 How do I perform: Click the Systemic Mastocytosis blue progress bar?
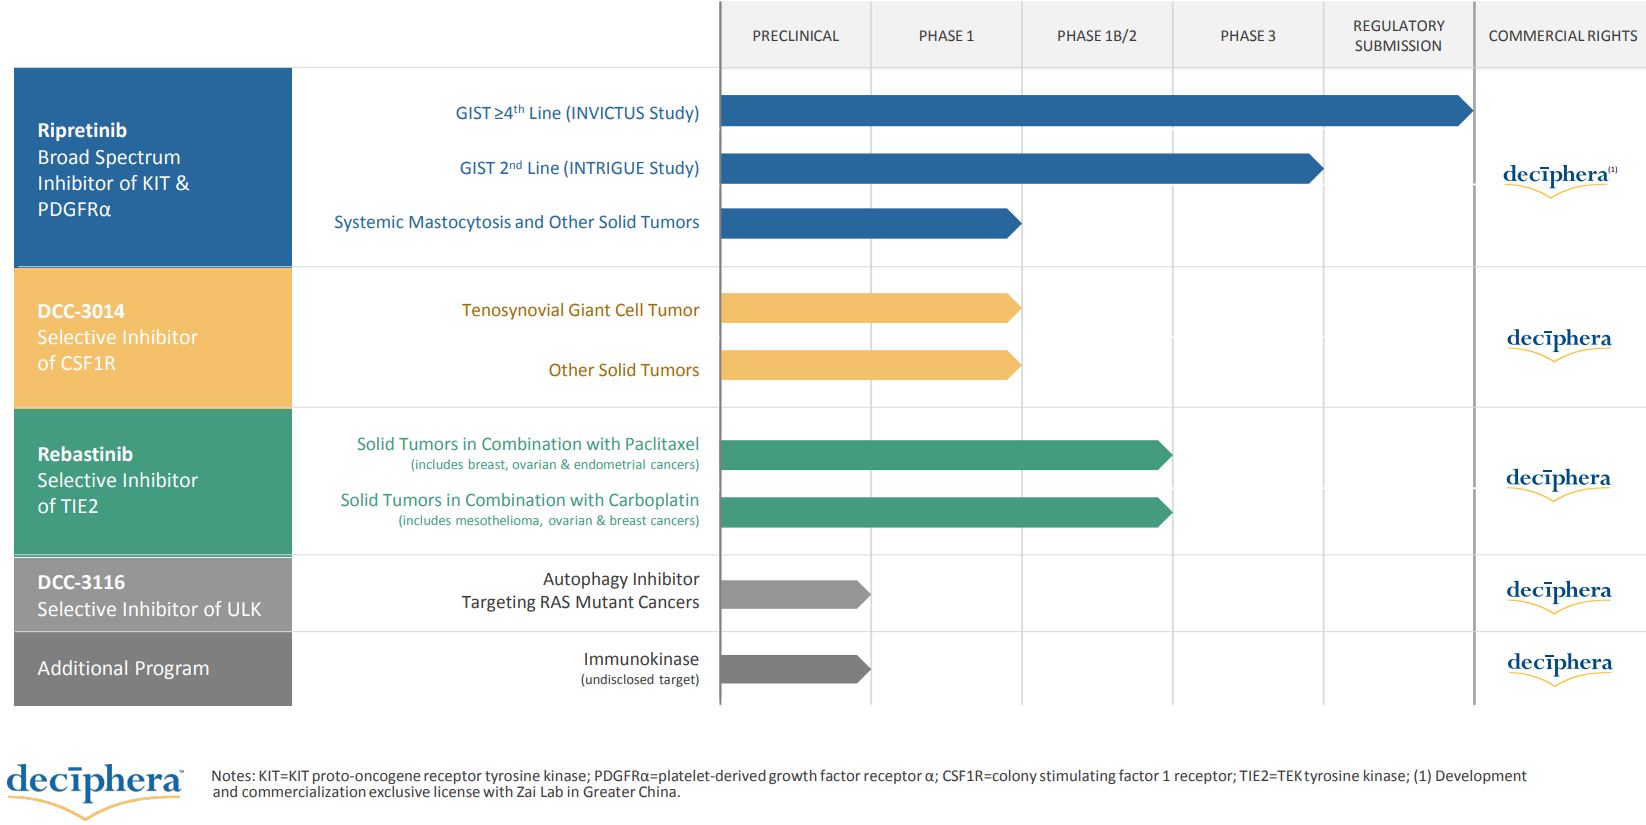point(870,224)
